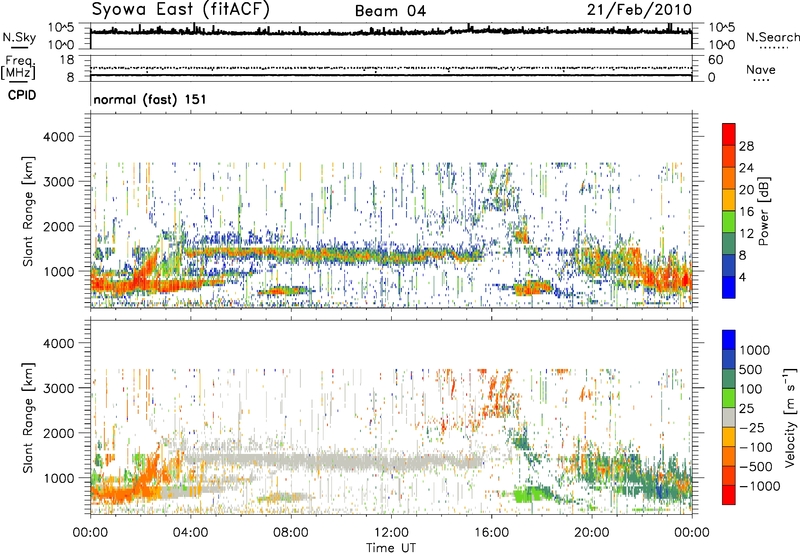Pick the red bottom Velocity colorbar segment
The height and width of the screenshot is (554, 800).
[729, 495]
